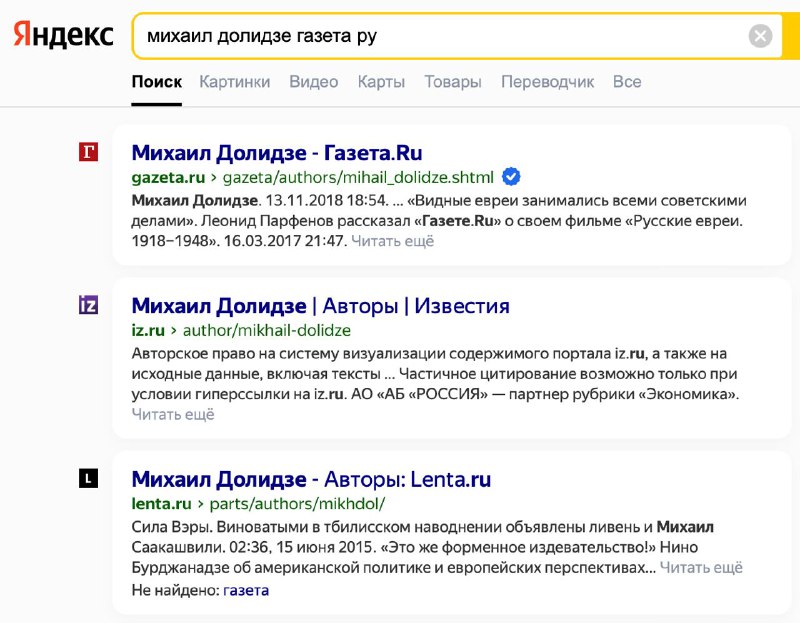Open the Михаил Долидзе Авторы Известия result
The image size is (800, 623).
tap(320, 306)
